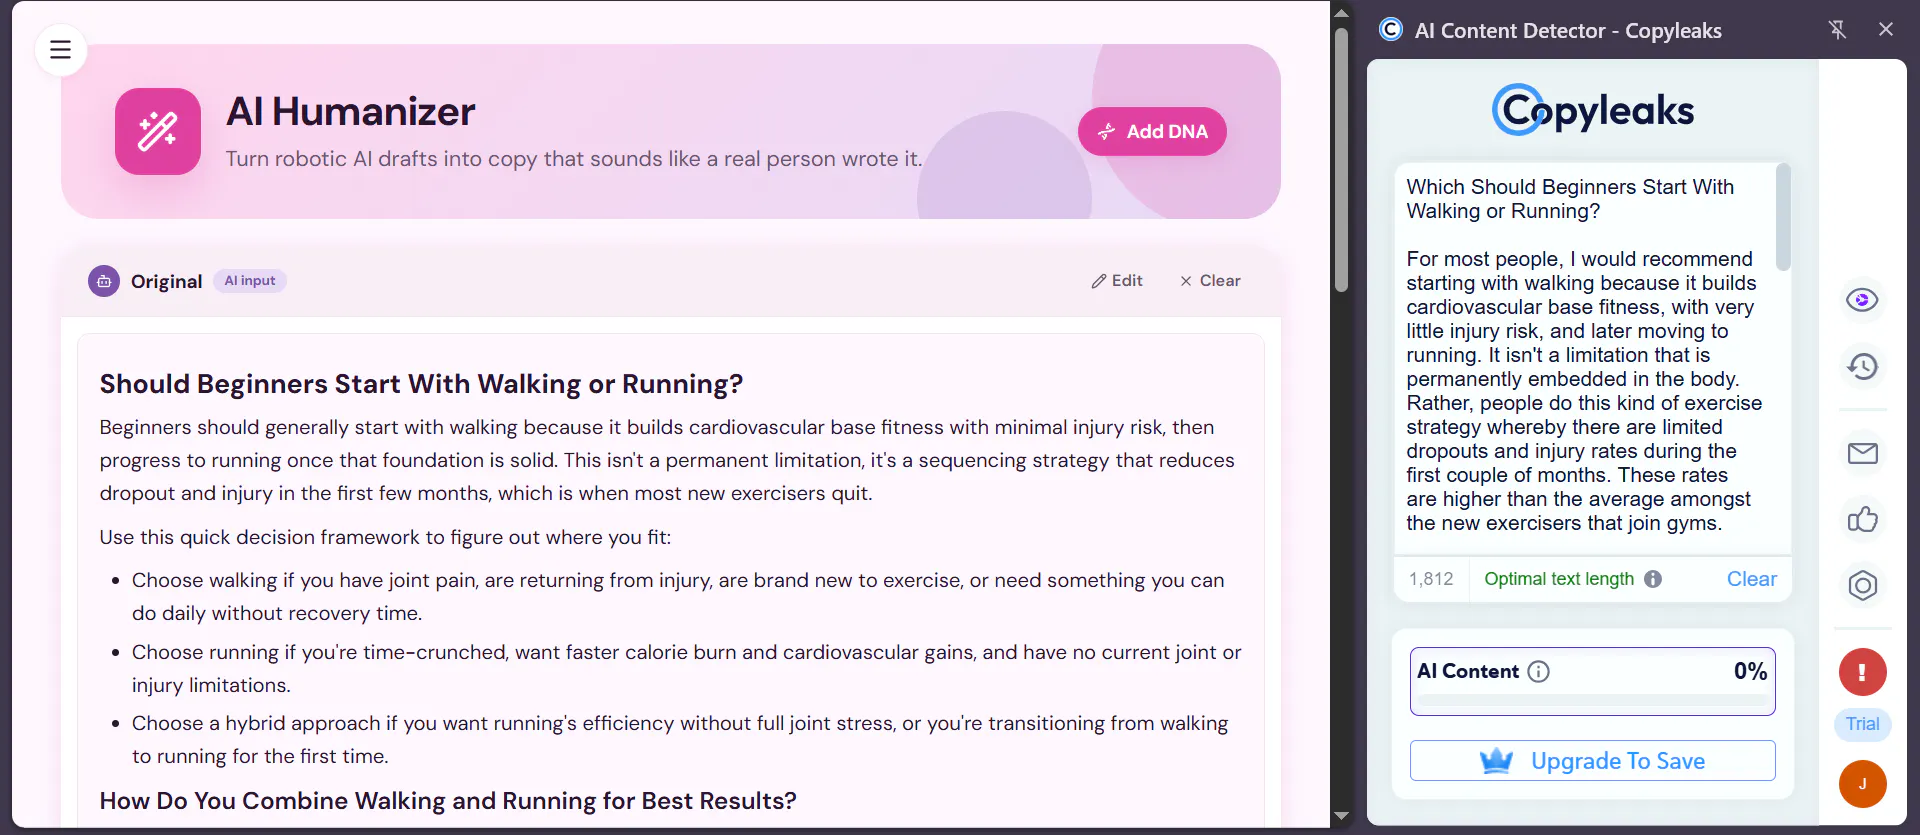
Task: Click the Optimal text length info icon
Action: [x=1653, y=579]
